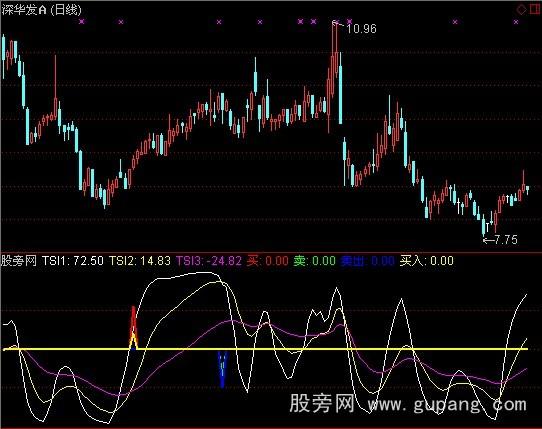The height and width of the screenshot is (429, 542).
Task: Click the purple TSI3: -24.82 value
Action: coord(209,261)
